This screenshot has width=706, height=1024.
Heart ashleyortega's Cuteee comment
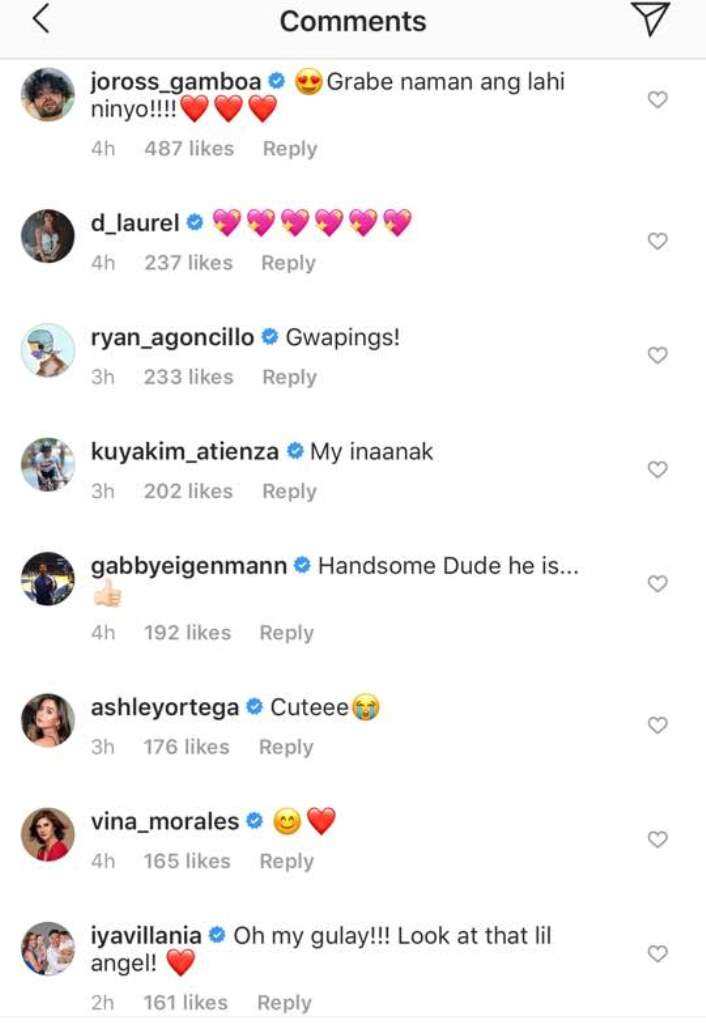(x=658, y=725)
